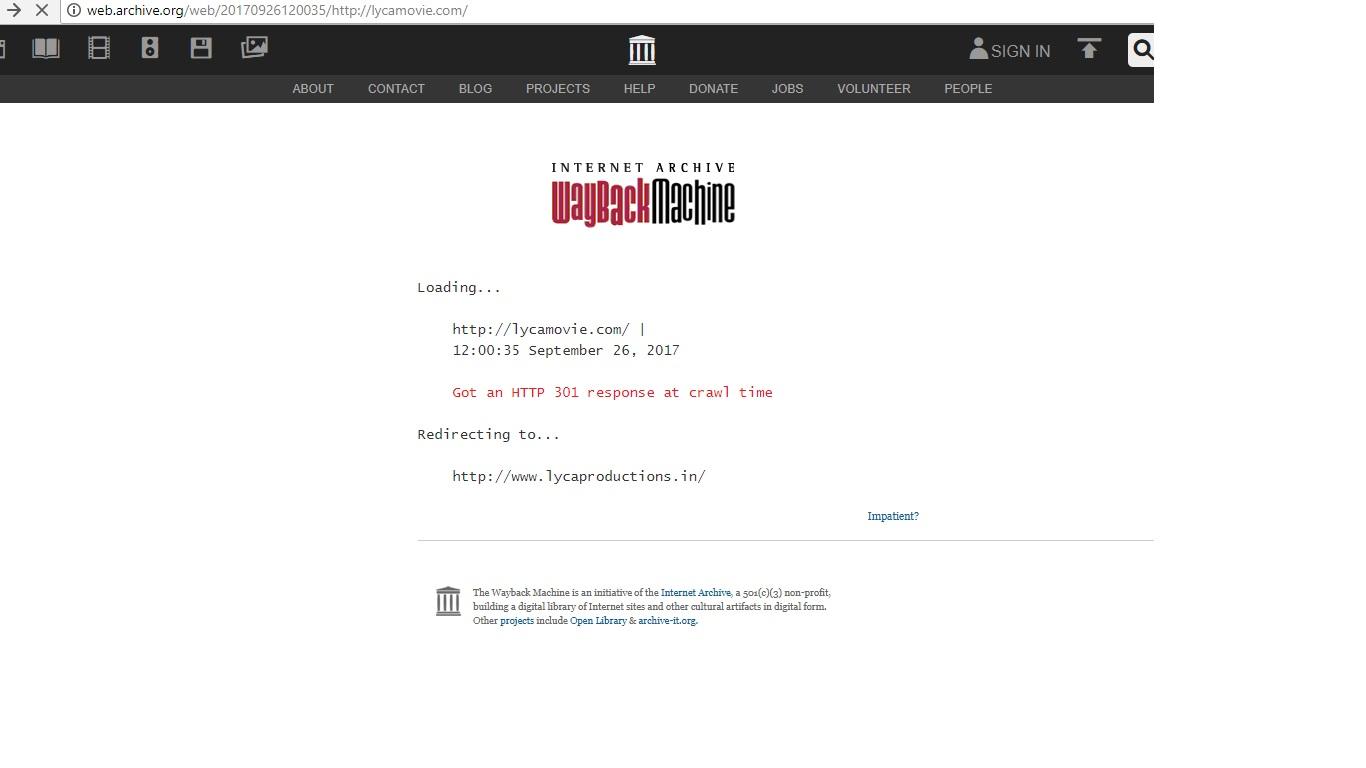
Task: Click the user avatar icon beside SIGN IN
Action: click(x=978, y=49)
